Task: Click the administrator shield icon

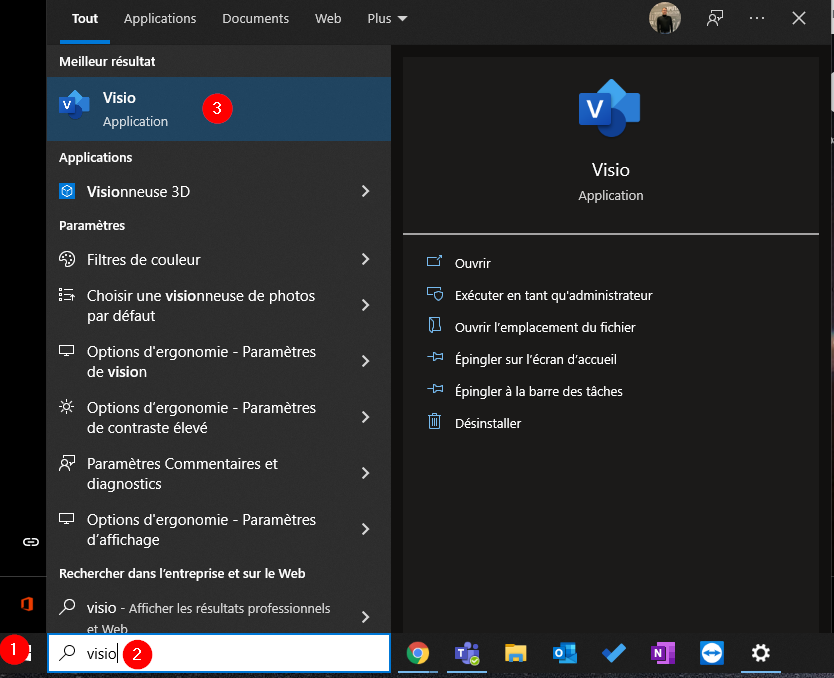Action: pyautogui.click(x=435, y=294)
